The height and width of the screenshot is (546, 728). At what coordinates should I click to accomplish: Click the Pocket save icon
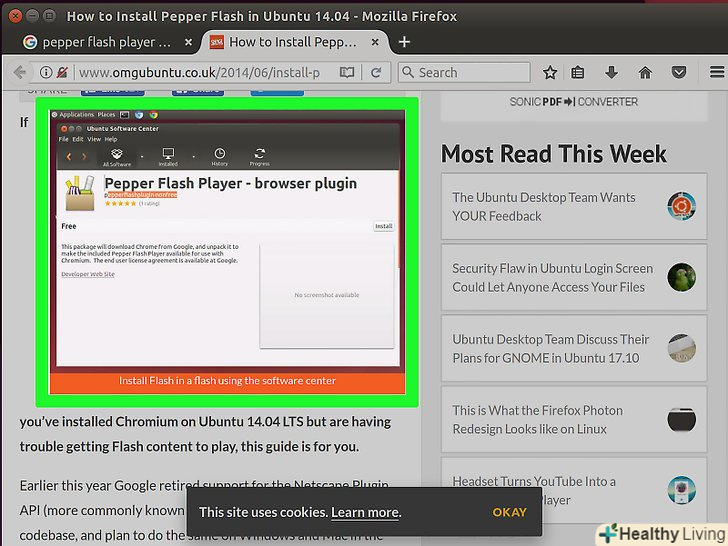click(678, 73)
